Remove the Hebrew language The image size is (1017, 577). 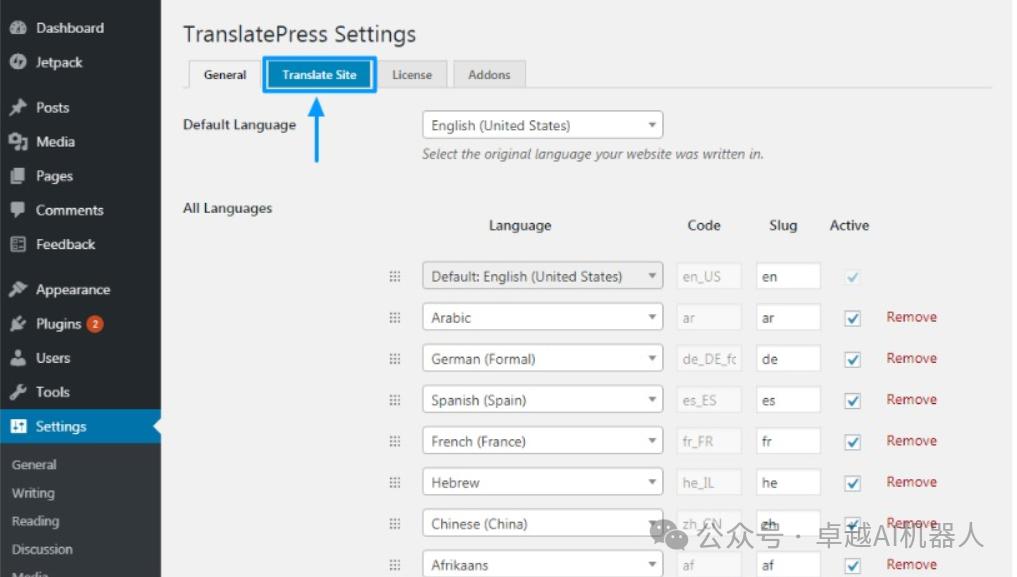(x=911, y=482)
